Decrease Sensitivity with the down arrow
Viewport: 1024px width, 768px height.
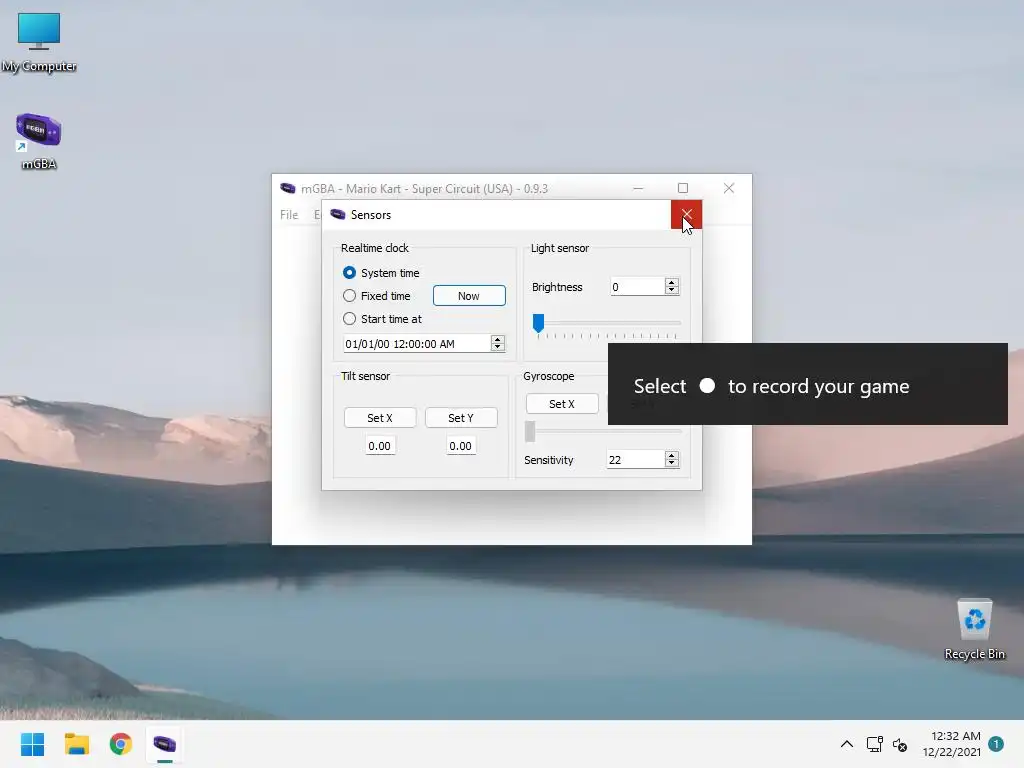[671, 464]
